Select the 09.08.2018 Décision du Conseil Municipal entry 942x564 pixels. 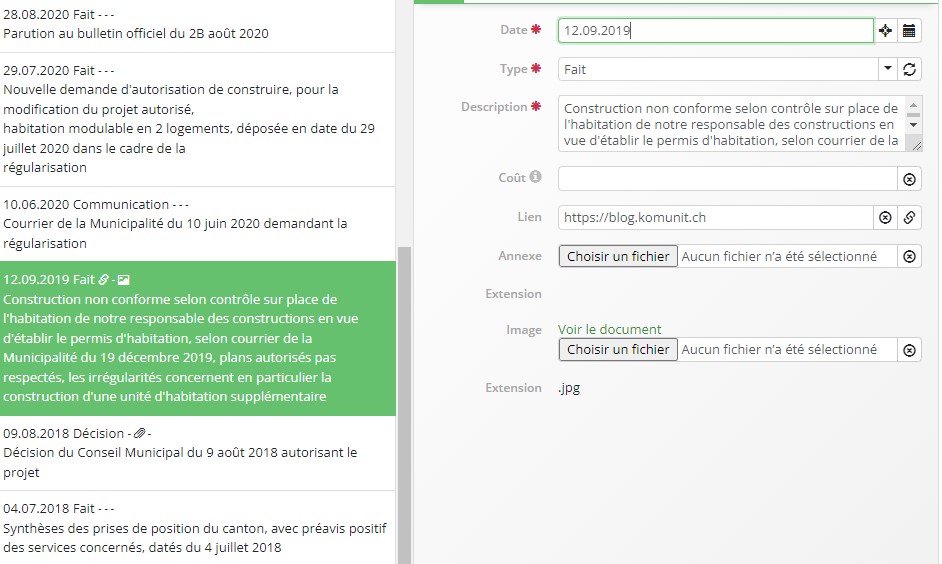(197, 453)
